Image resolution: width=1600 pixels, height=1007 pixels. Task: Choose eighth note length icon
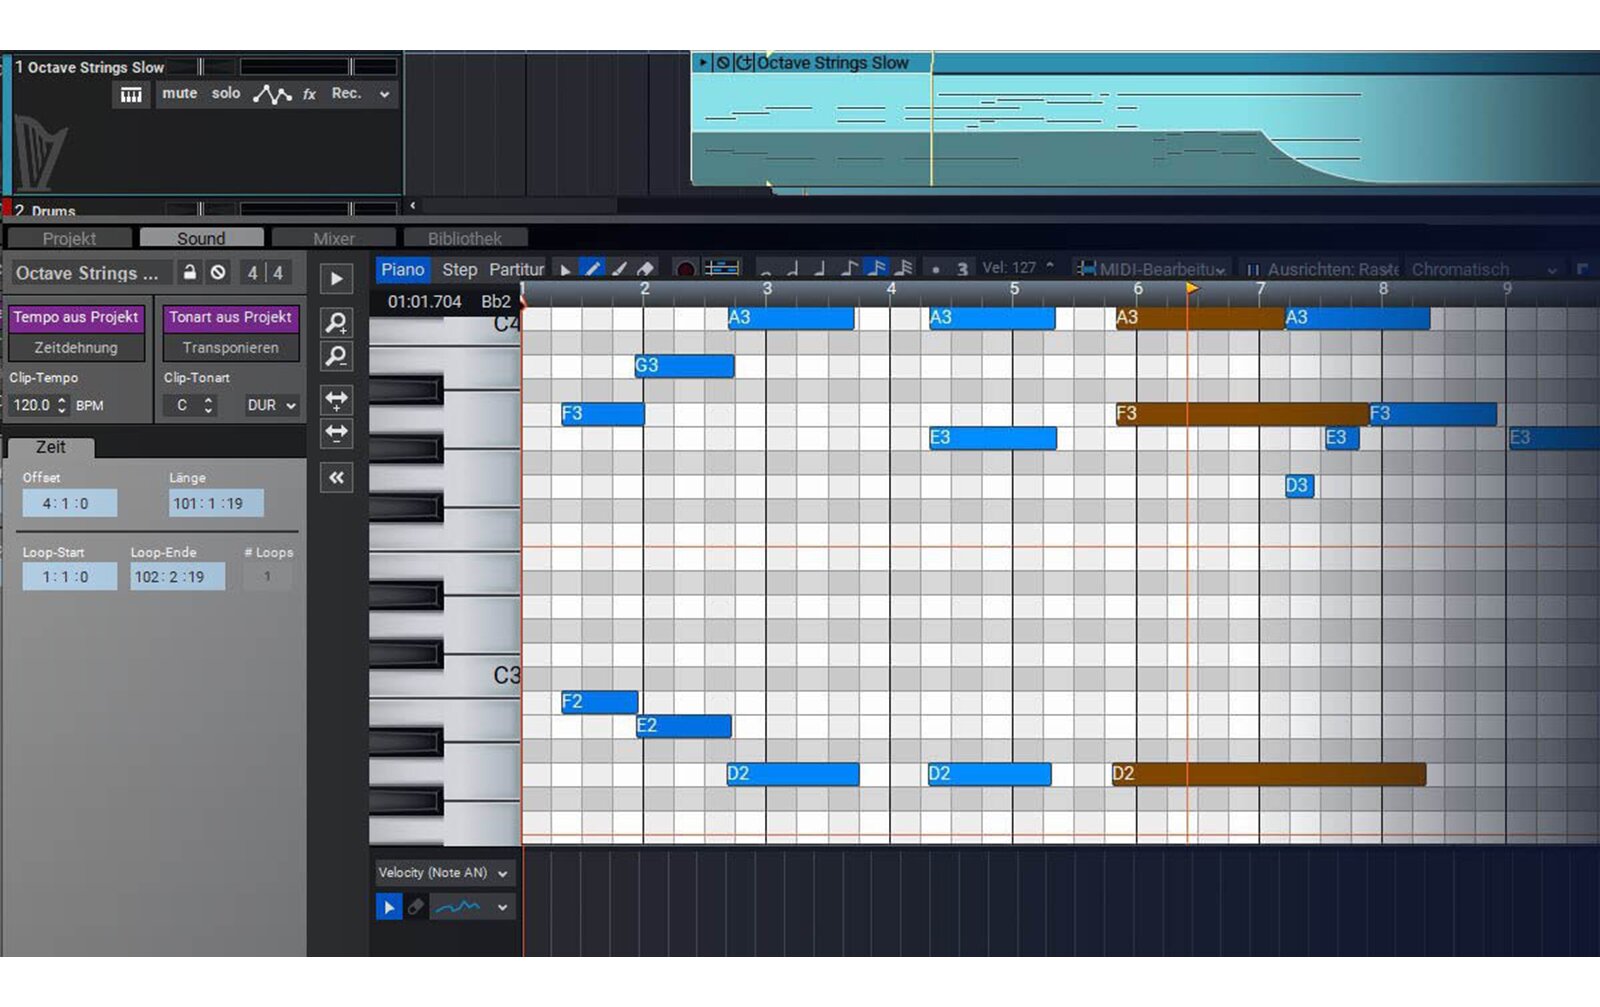click(x=848, y=269)
